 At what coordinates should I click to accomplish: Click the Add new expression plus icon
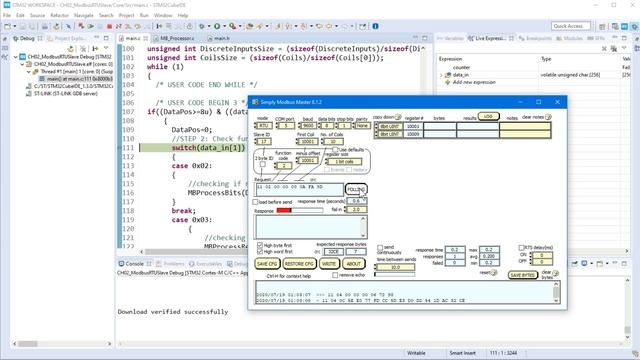(x=448, y=82)
